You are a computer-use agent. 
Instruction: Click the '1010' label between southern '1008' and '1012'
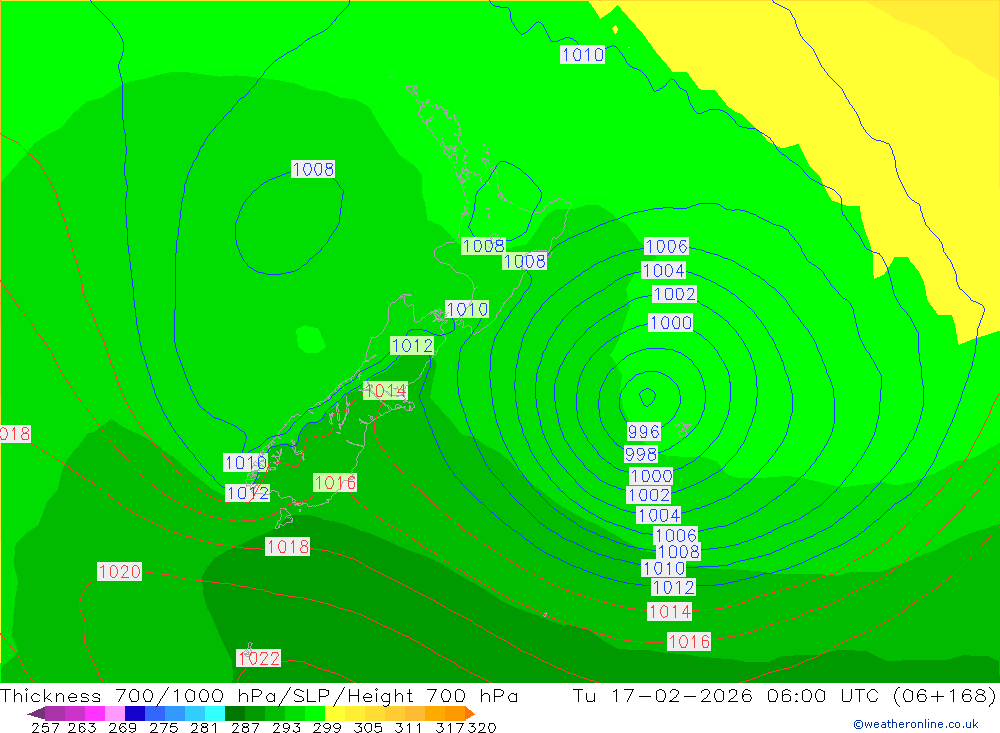pos(664,568)
